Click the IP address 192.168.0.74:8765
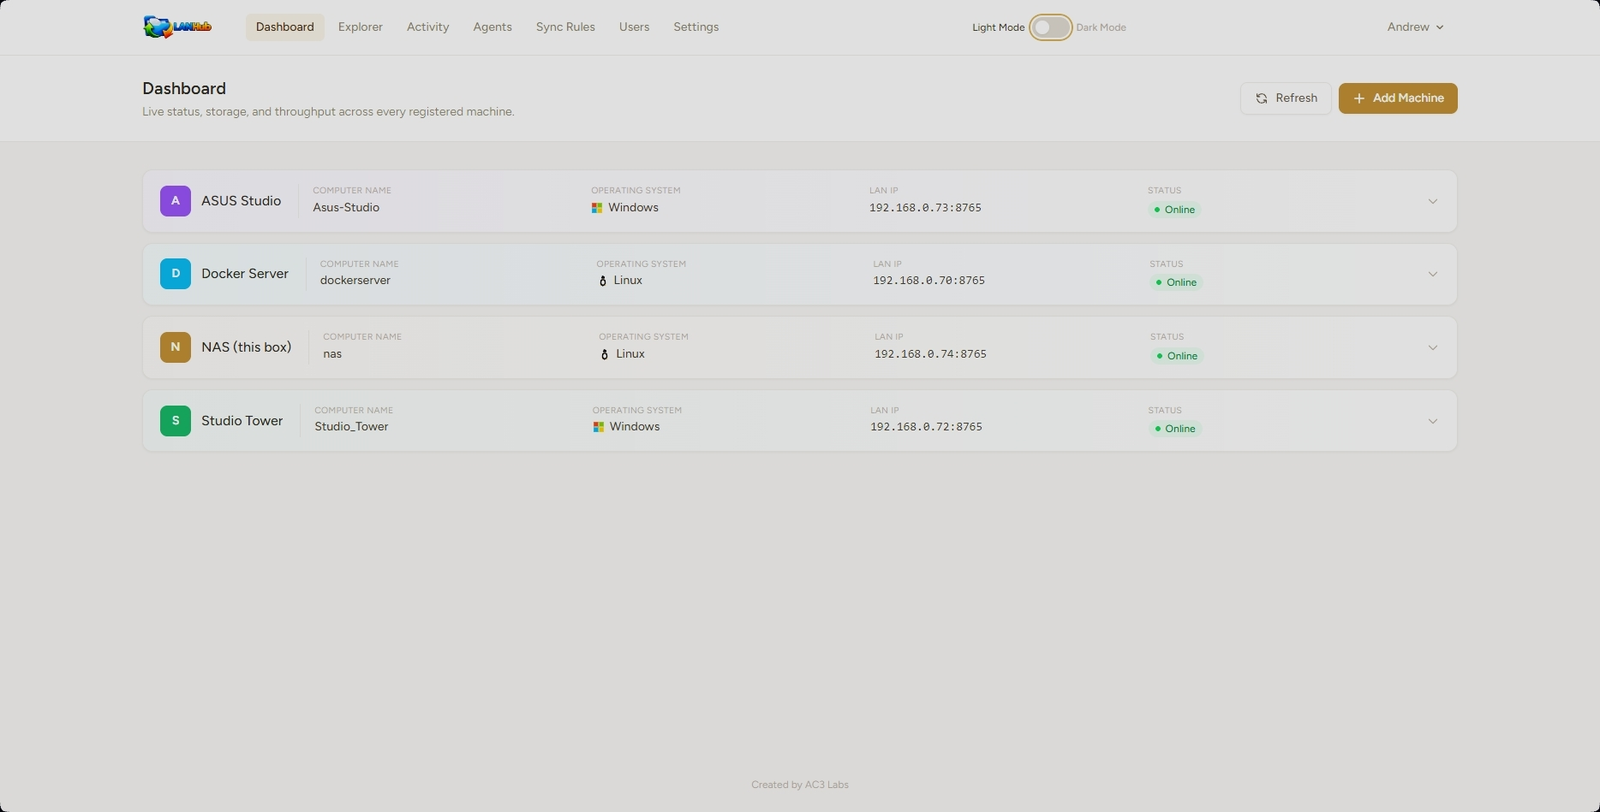The image size is (1600, 812). 930,354
